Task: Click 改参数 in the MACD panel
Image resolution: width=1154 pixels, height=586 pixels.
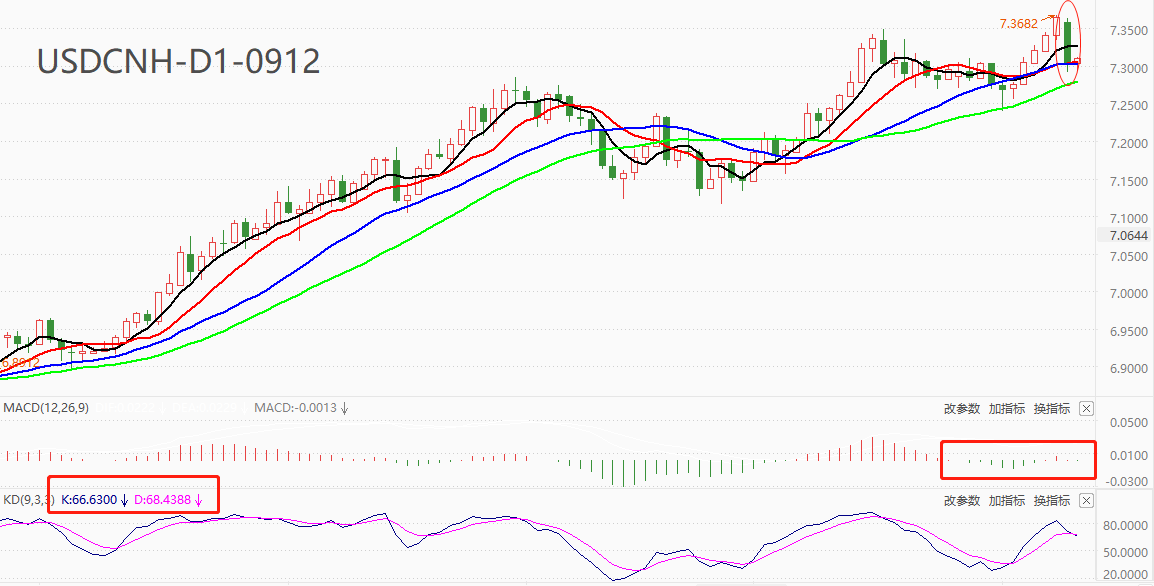Action: click(x=962, y=408)
